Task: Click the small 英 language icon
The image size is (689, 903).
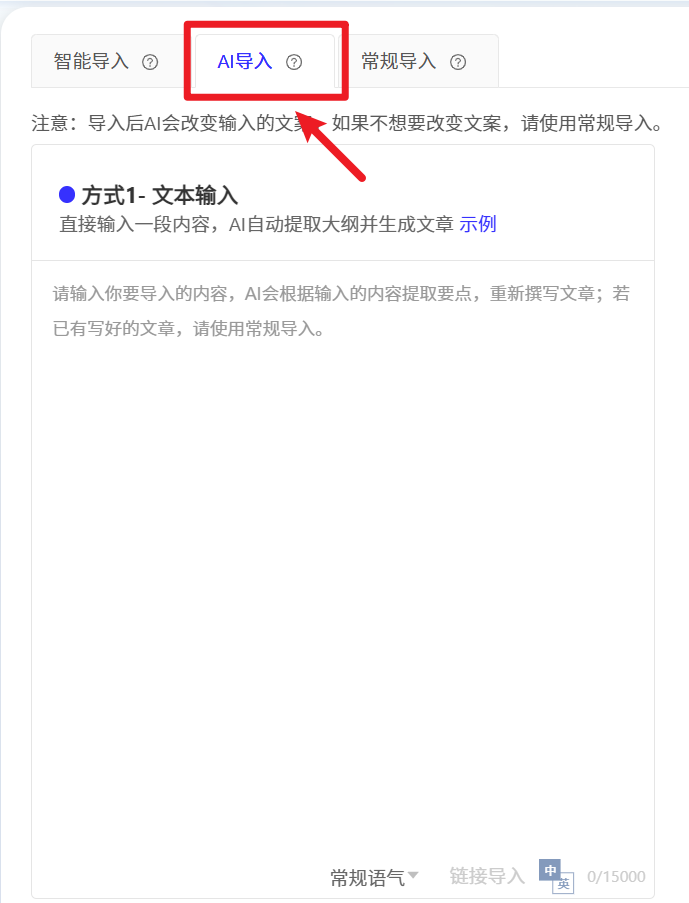Action: 563,884
